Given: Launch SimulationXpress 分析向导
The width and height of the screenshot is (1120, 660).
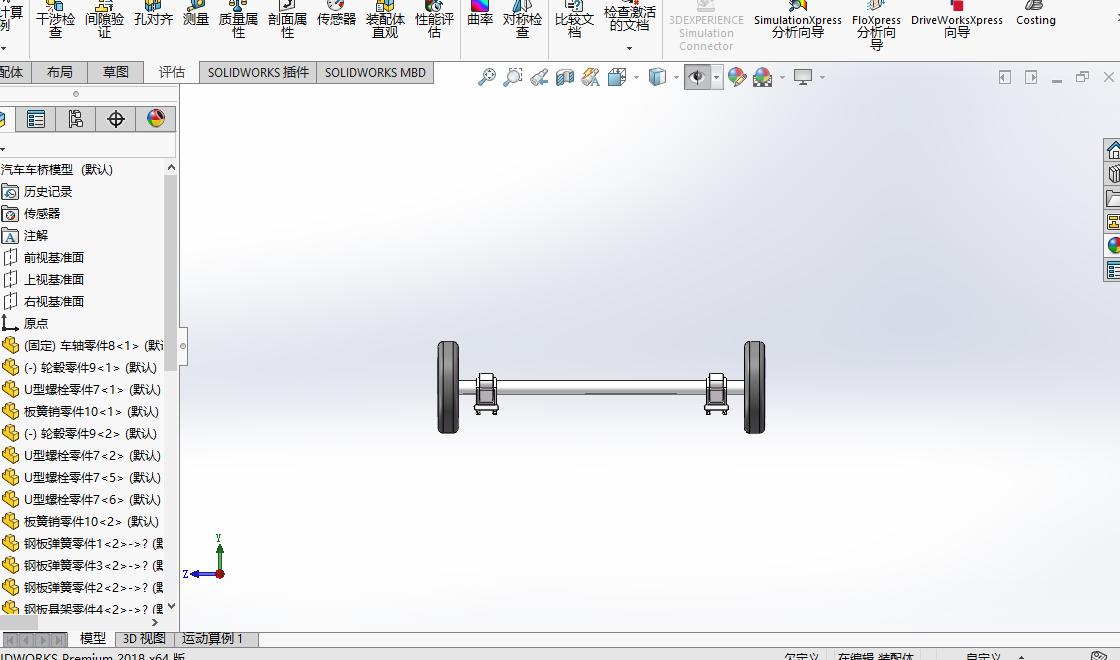Looking at the screenshot, I should coord(798,20).
